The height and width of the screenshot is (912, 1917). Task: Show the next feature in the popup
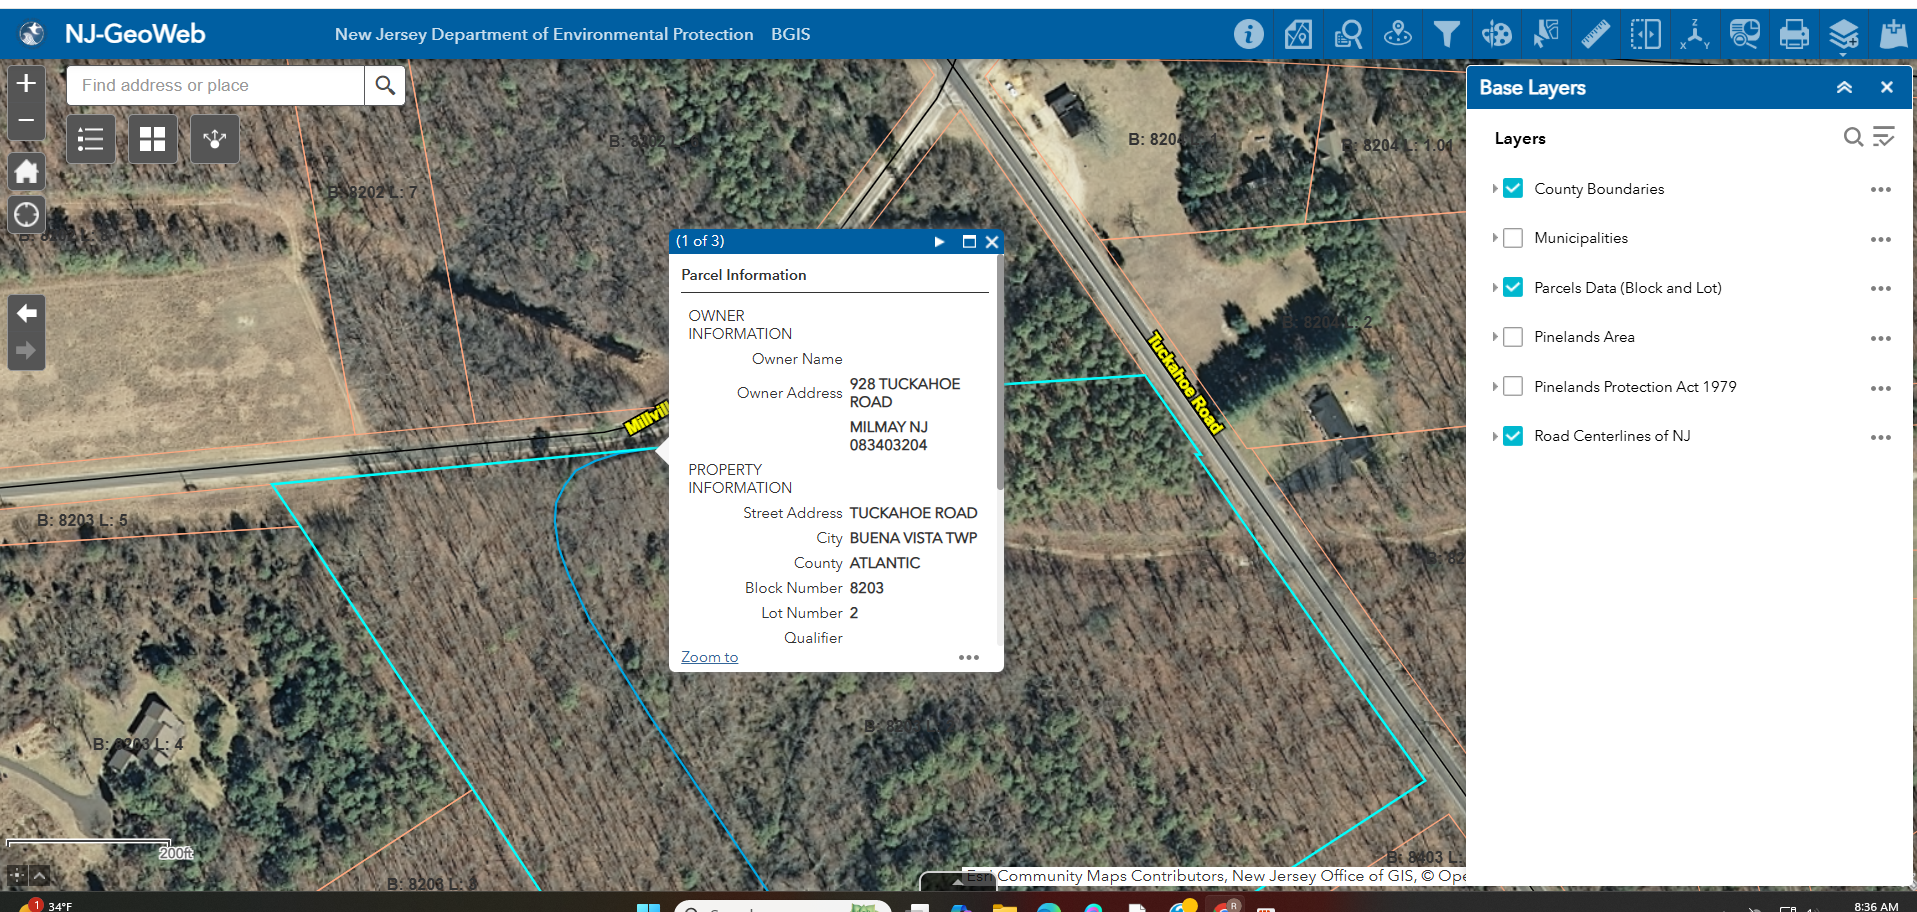point(939,242)
